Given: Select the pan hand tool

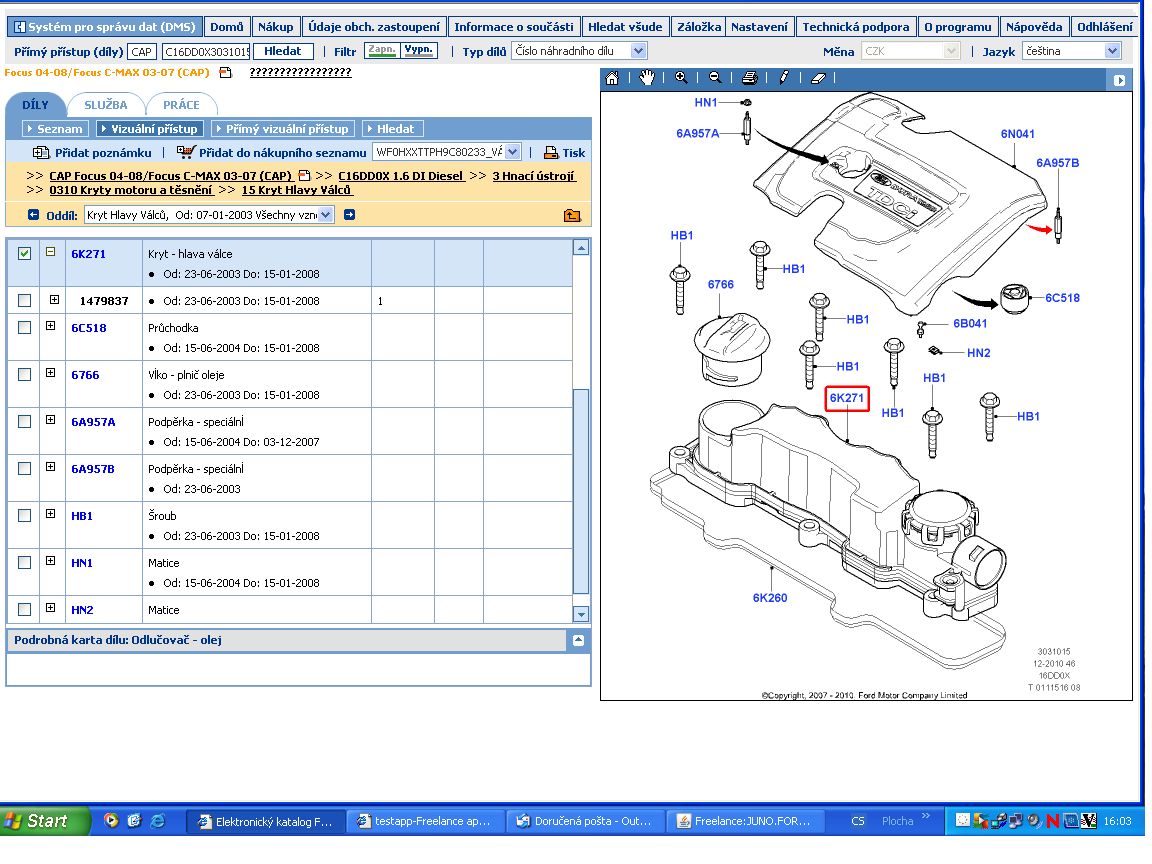Looking at the screenshot, I should point(647,78).
